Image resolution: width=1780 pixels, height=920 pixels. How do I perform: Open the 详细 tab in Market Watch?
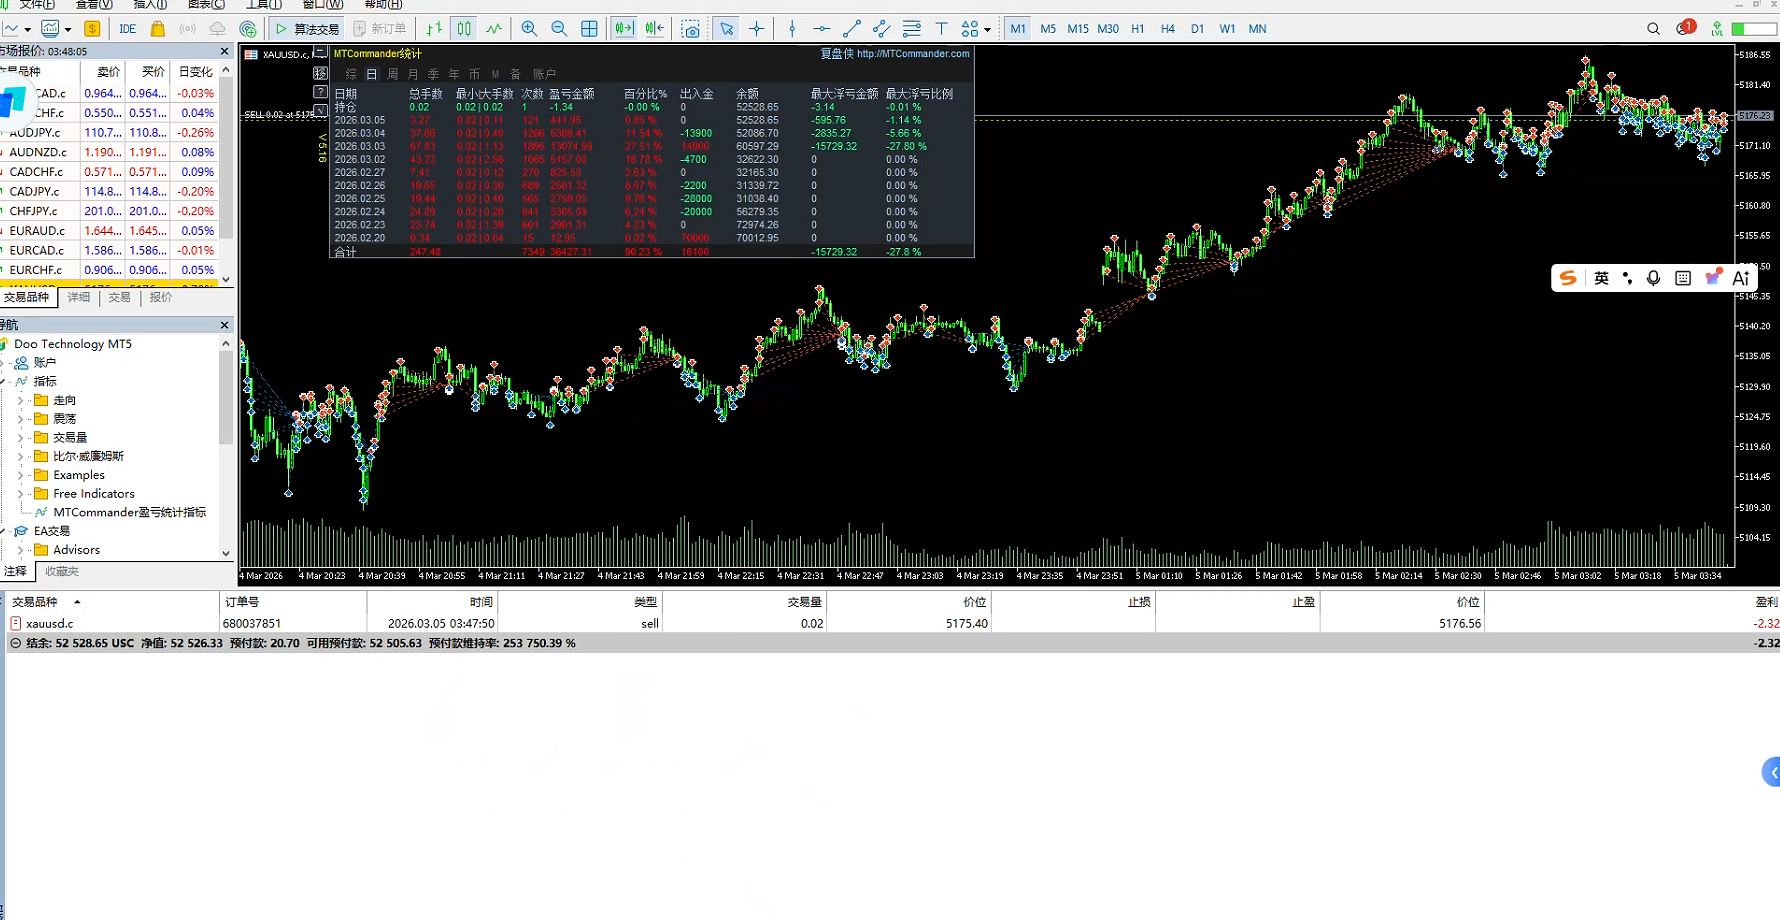point(79,297)
